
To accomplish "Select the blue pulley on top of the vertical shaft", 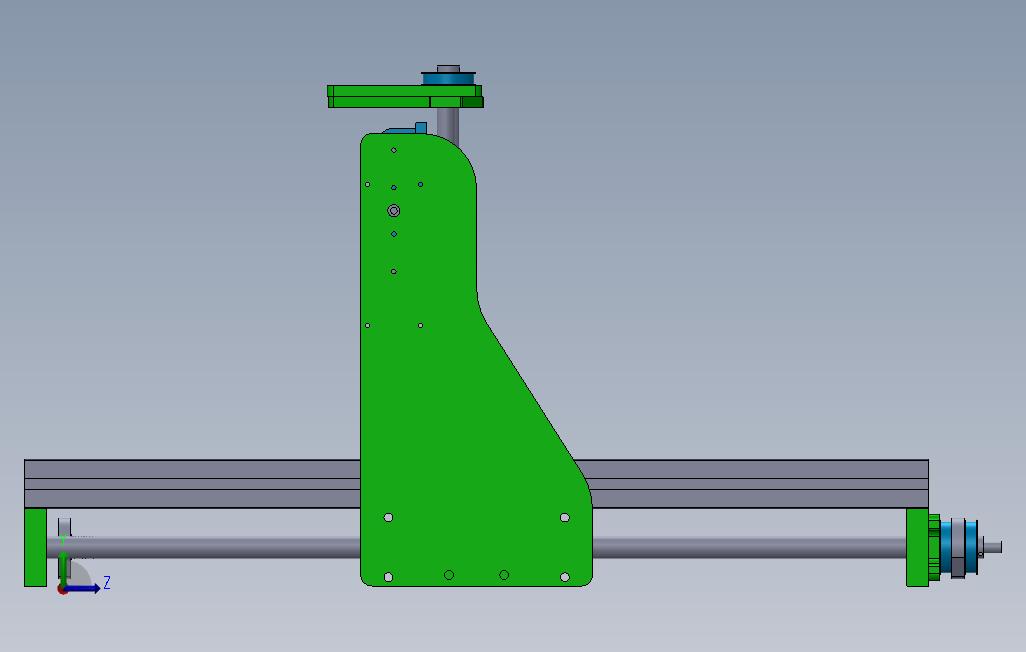I will tap(448, 78).
